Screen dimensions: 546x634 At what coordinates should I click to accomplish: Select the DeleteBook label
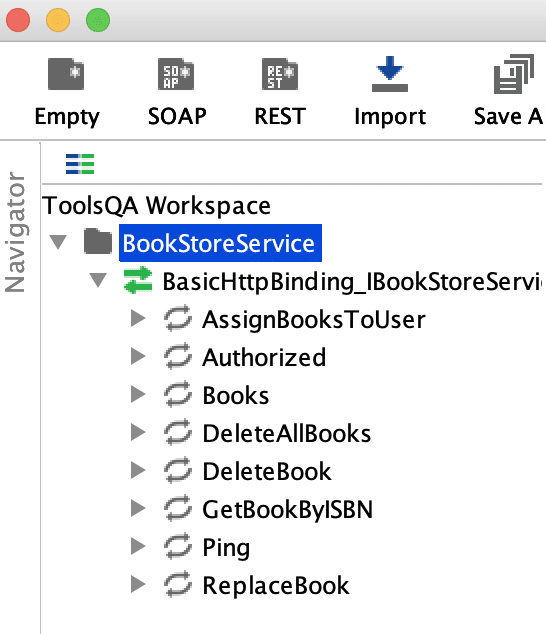point(267,471)
